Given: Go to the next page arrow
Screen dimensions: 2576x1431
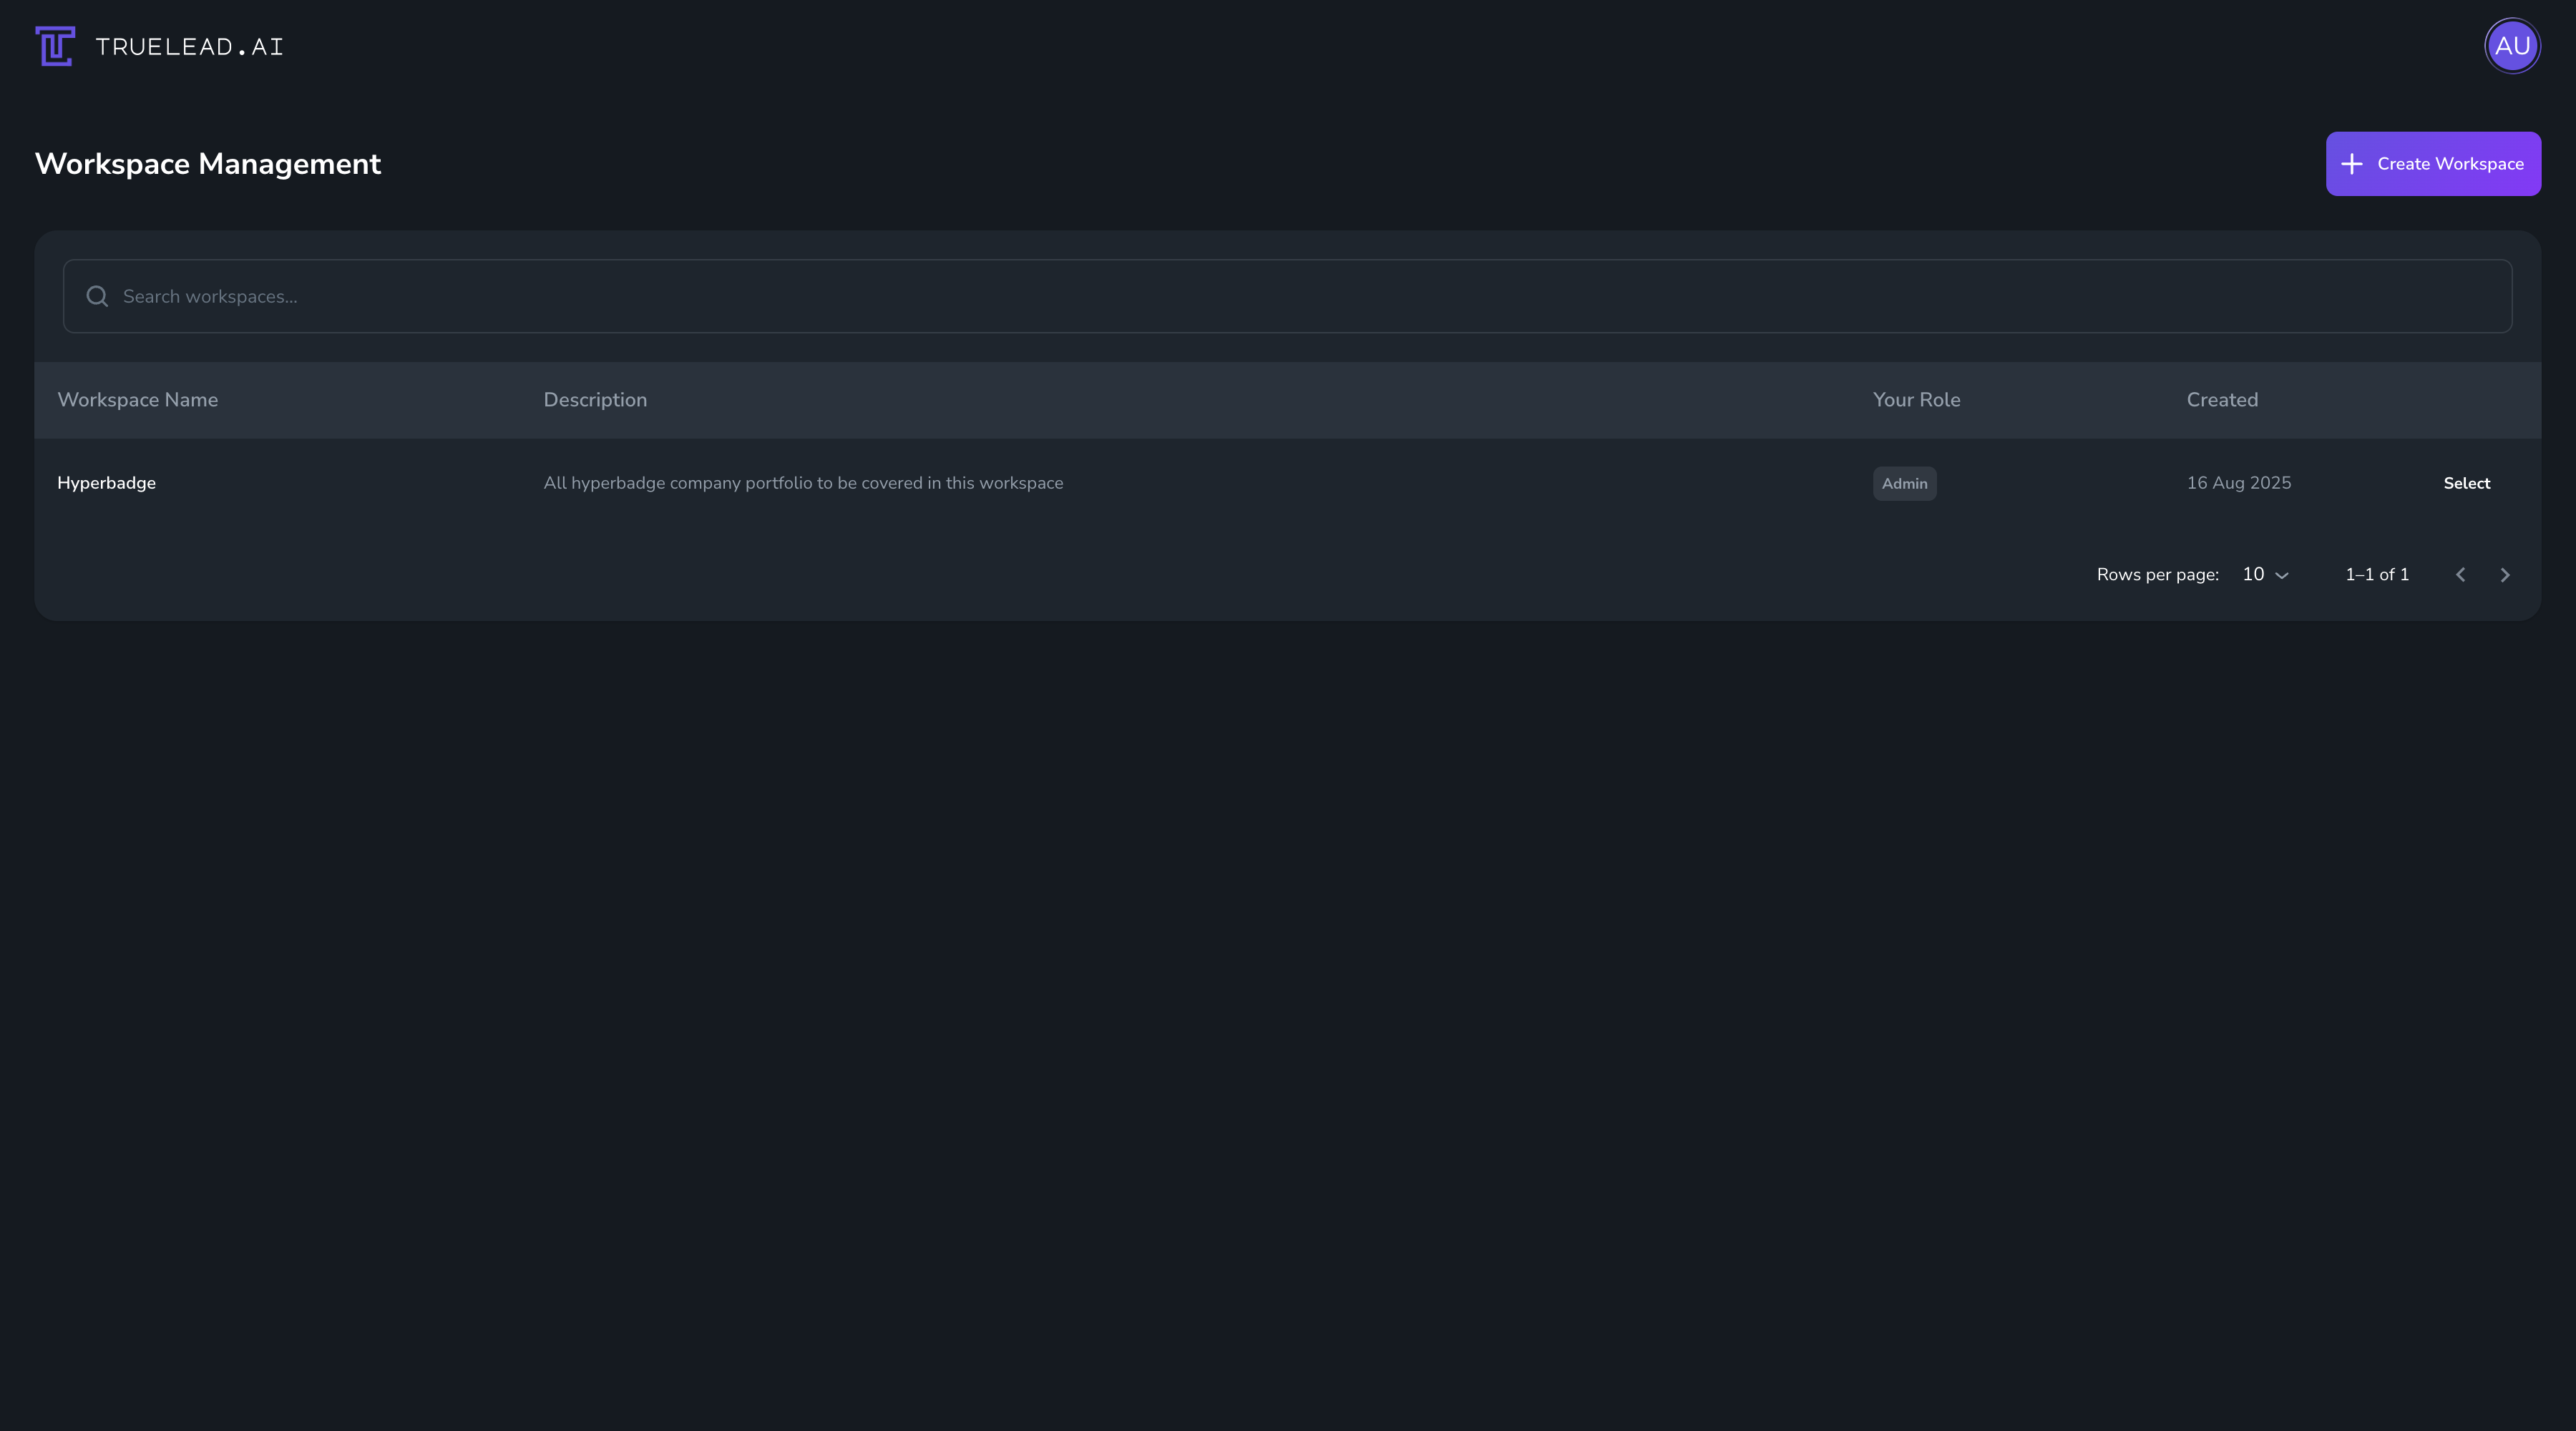Looking at the screenshot, I should 2504,575.
